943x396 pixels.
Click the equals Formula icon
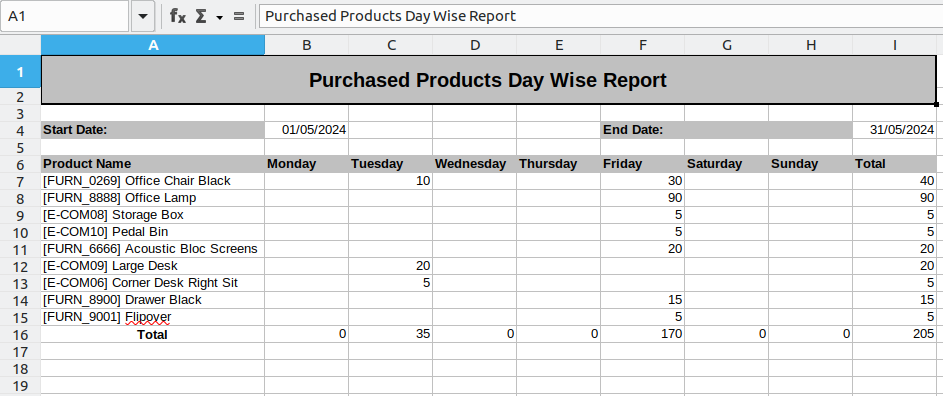click(239, 16)
